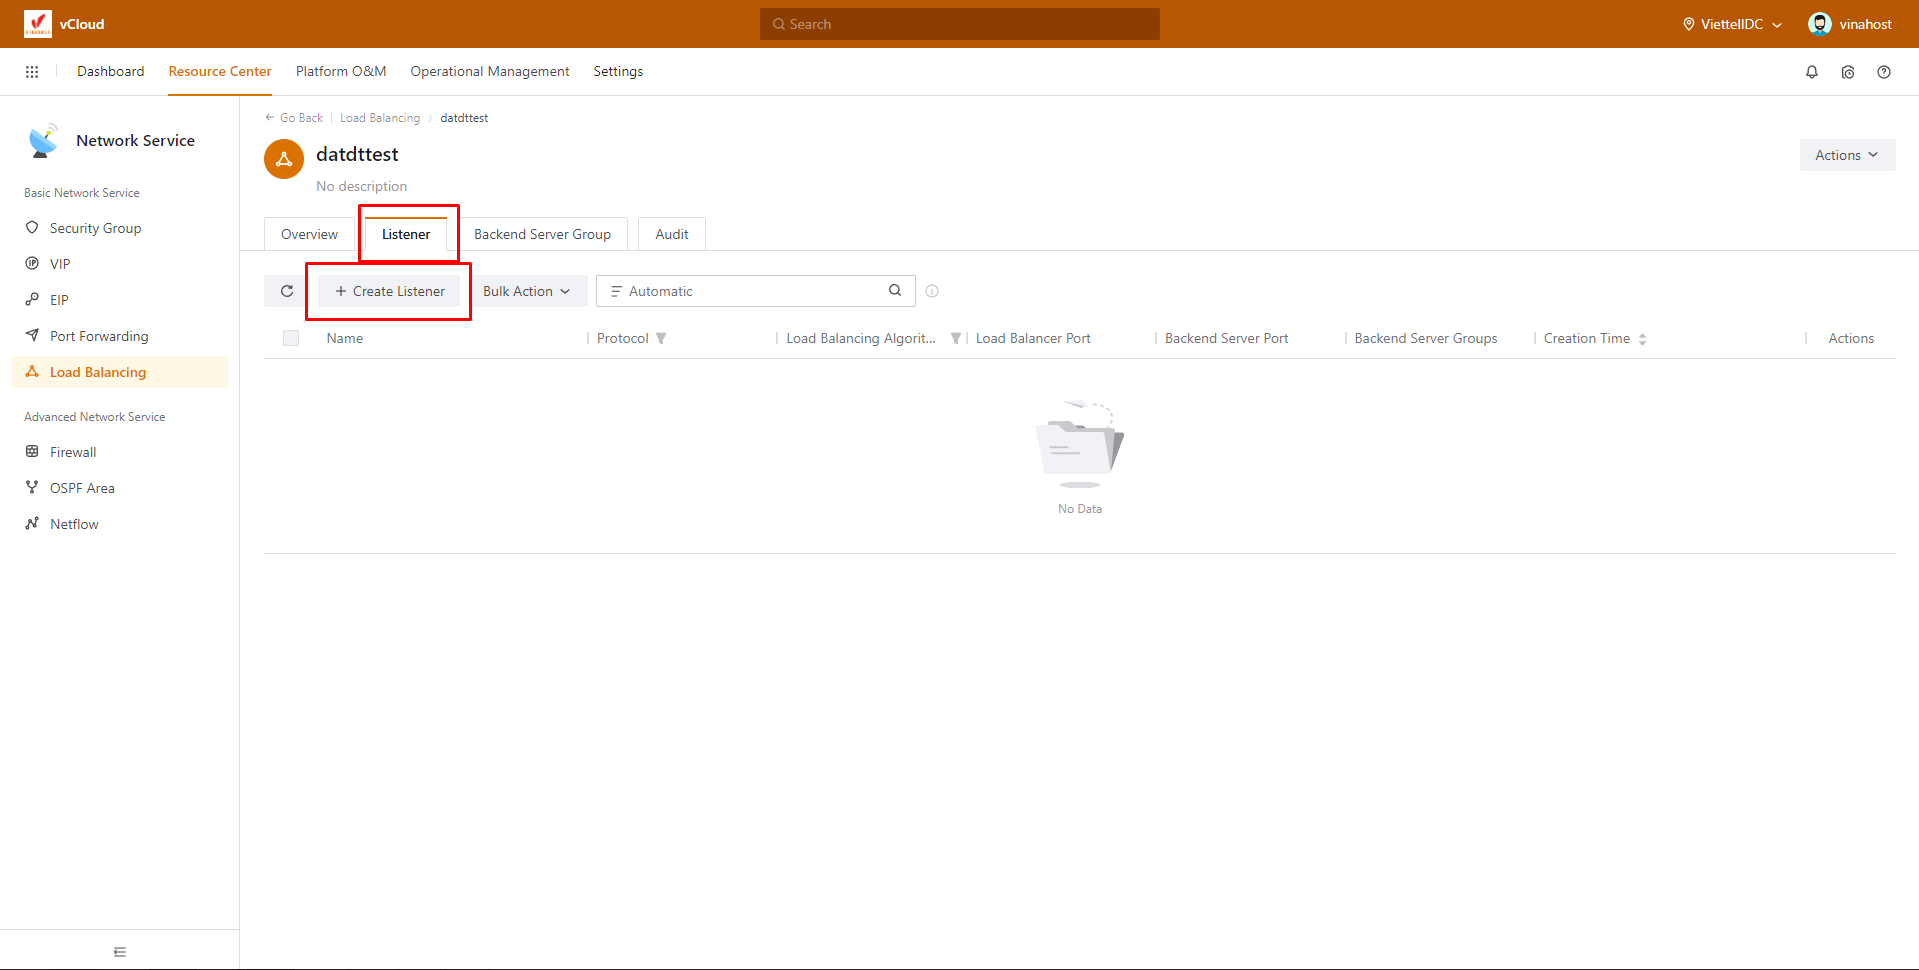Click the top Search input field
This screenshot has height=970, width=1919.
[x=960, y=24]
